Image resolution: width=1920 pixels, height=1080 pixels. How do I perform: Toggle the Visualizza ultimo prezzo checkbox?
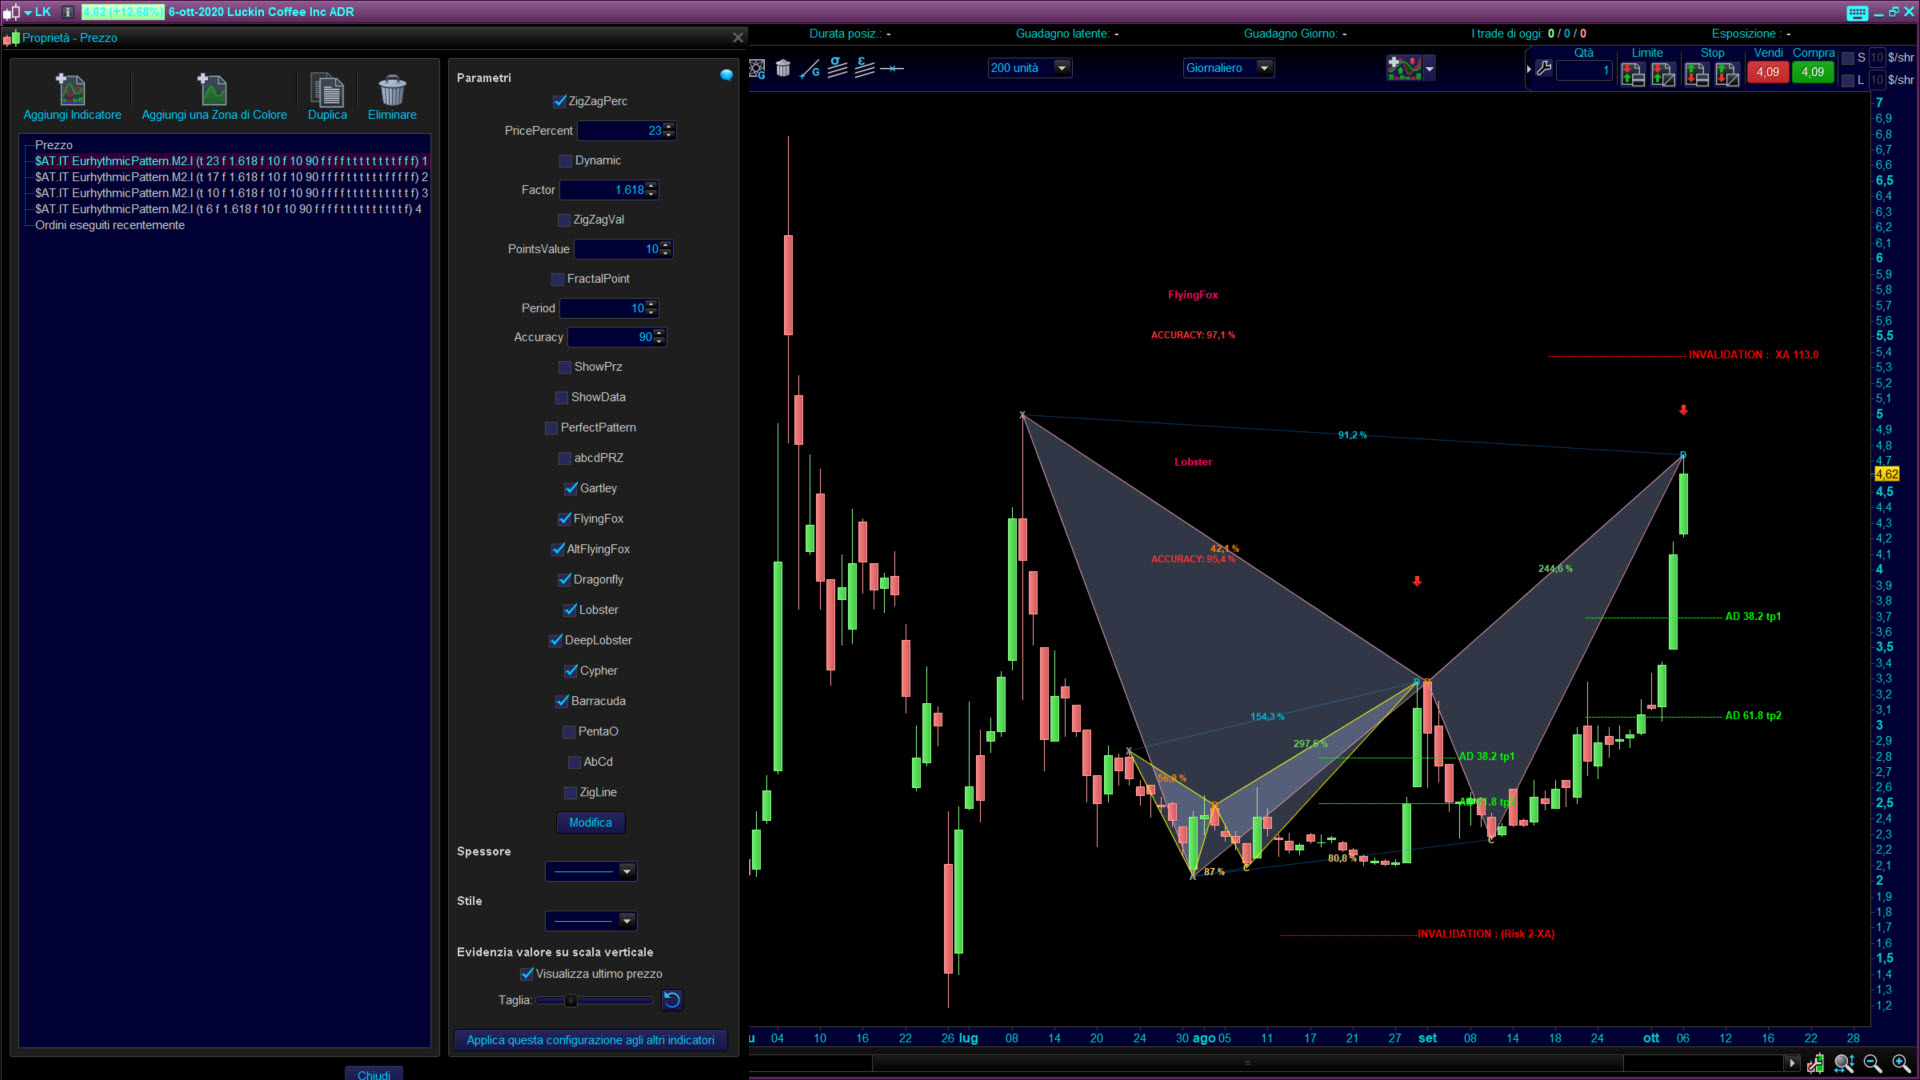[x=527, y=973]
